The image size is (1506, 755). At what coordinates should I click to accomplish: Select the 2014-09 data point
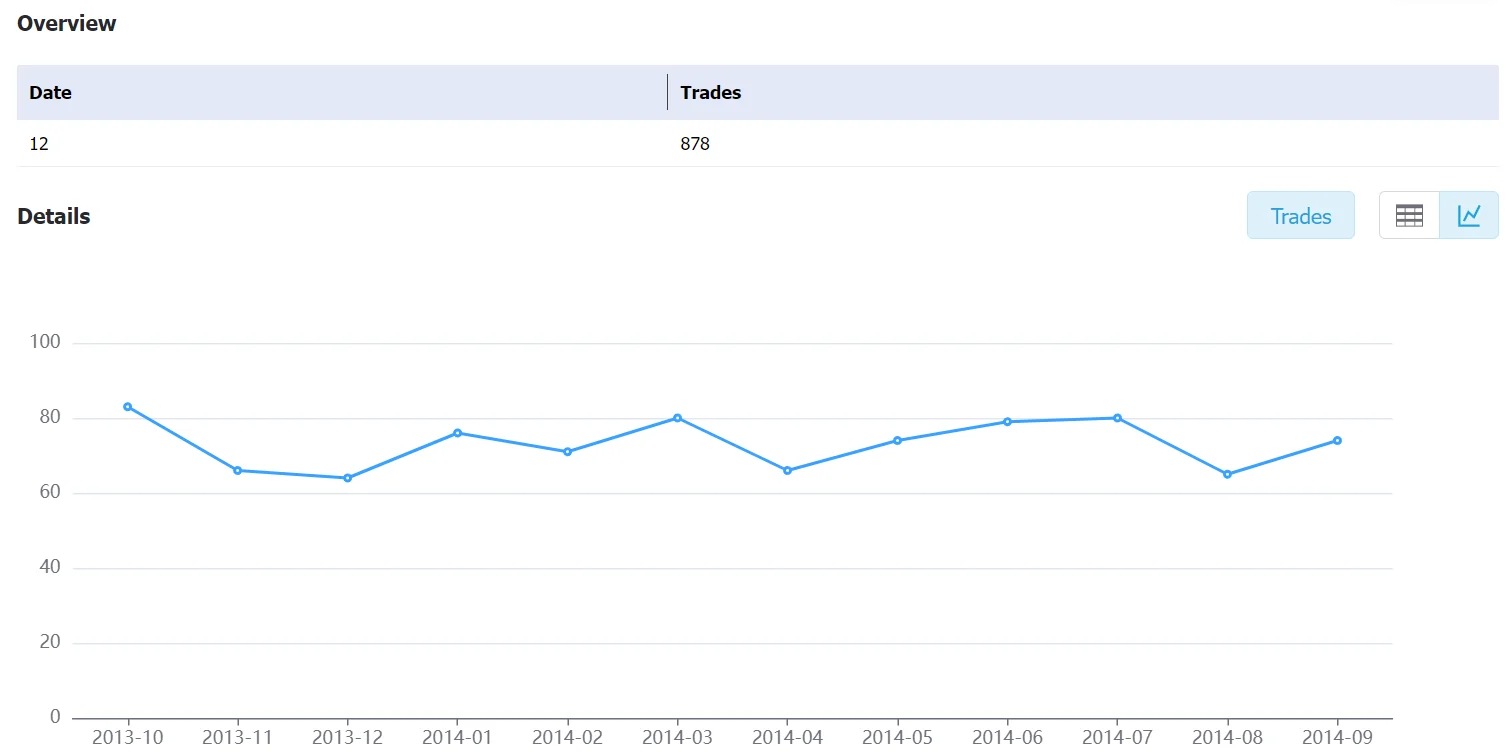click(1338, 440)
